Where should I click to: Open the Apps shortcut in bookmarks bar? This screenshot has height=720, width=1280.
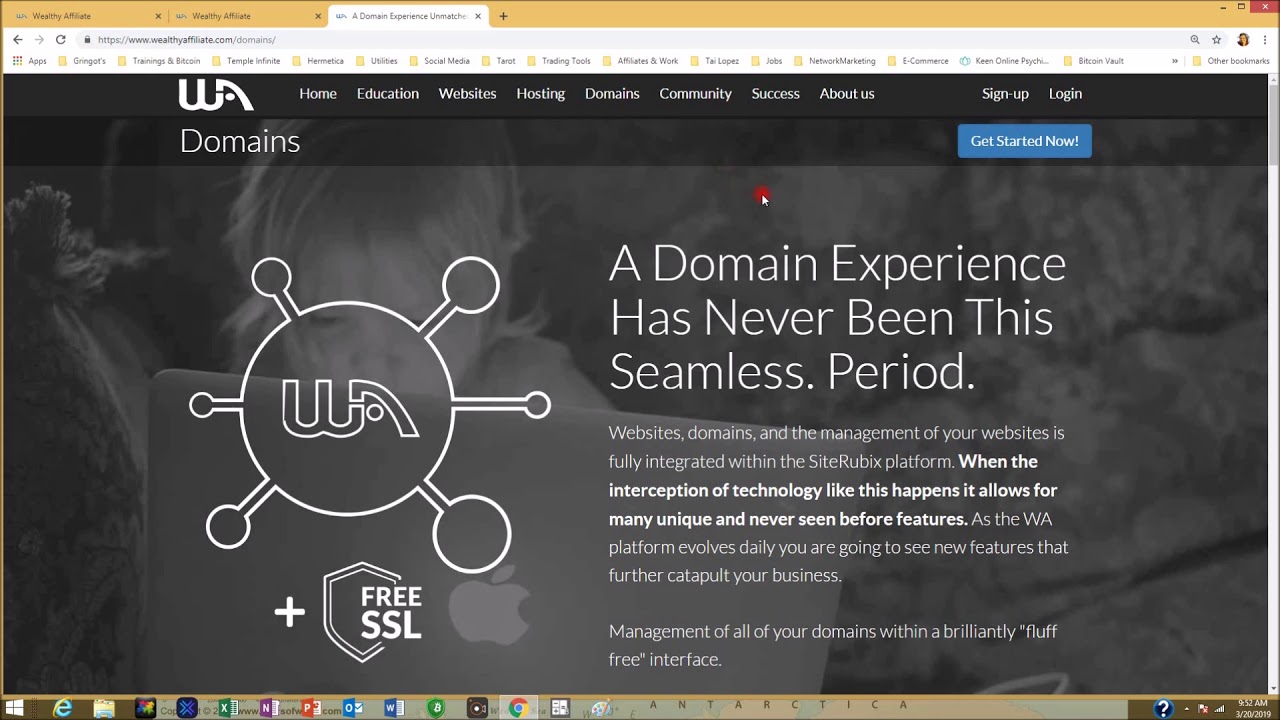pyautogui.click(x=29, y=61)
